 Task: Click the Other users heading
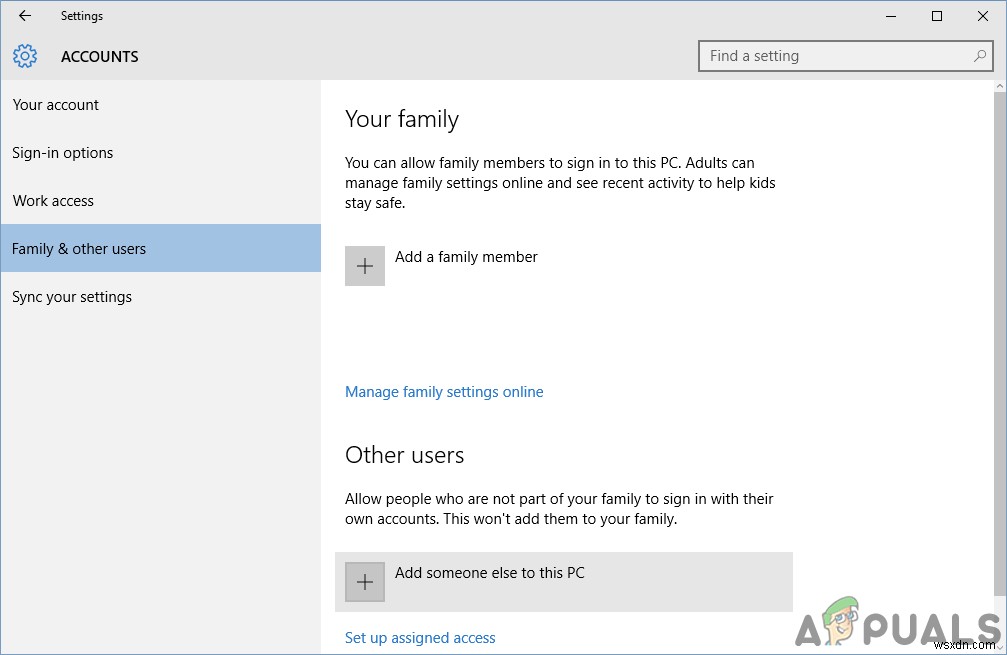(405, 455)
